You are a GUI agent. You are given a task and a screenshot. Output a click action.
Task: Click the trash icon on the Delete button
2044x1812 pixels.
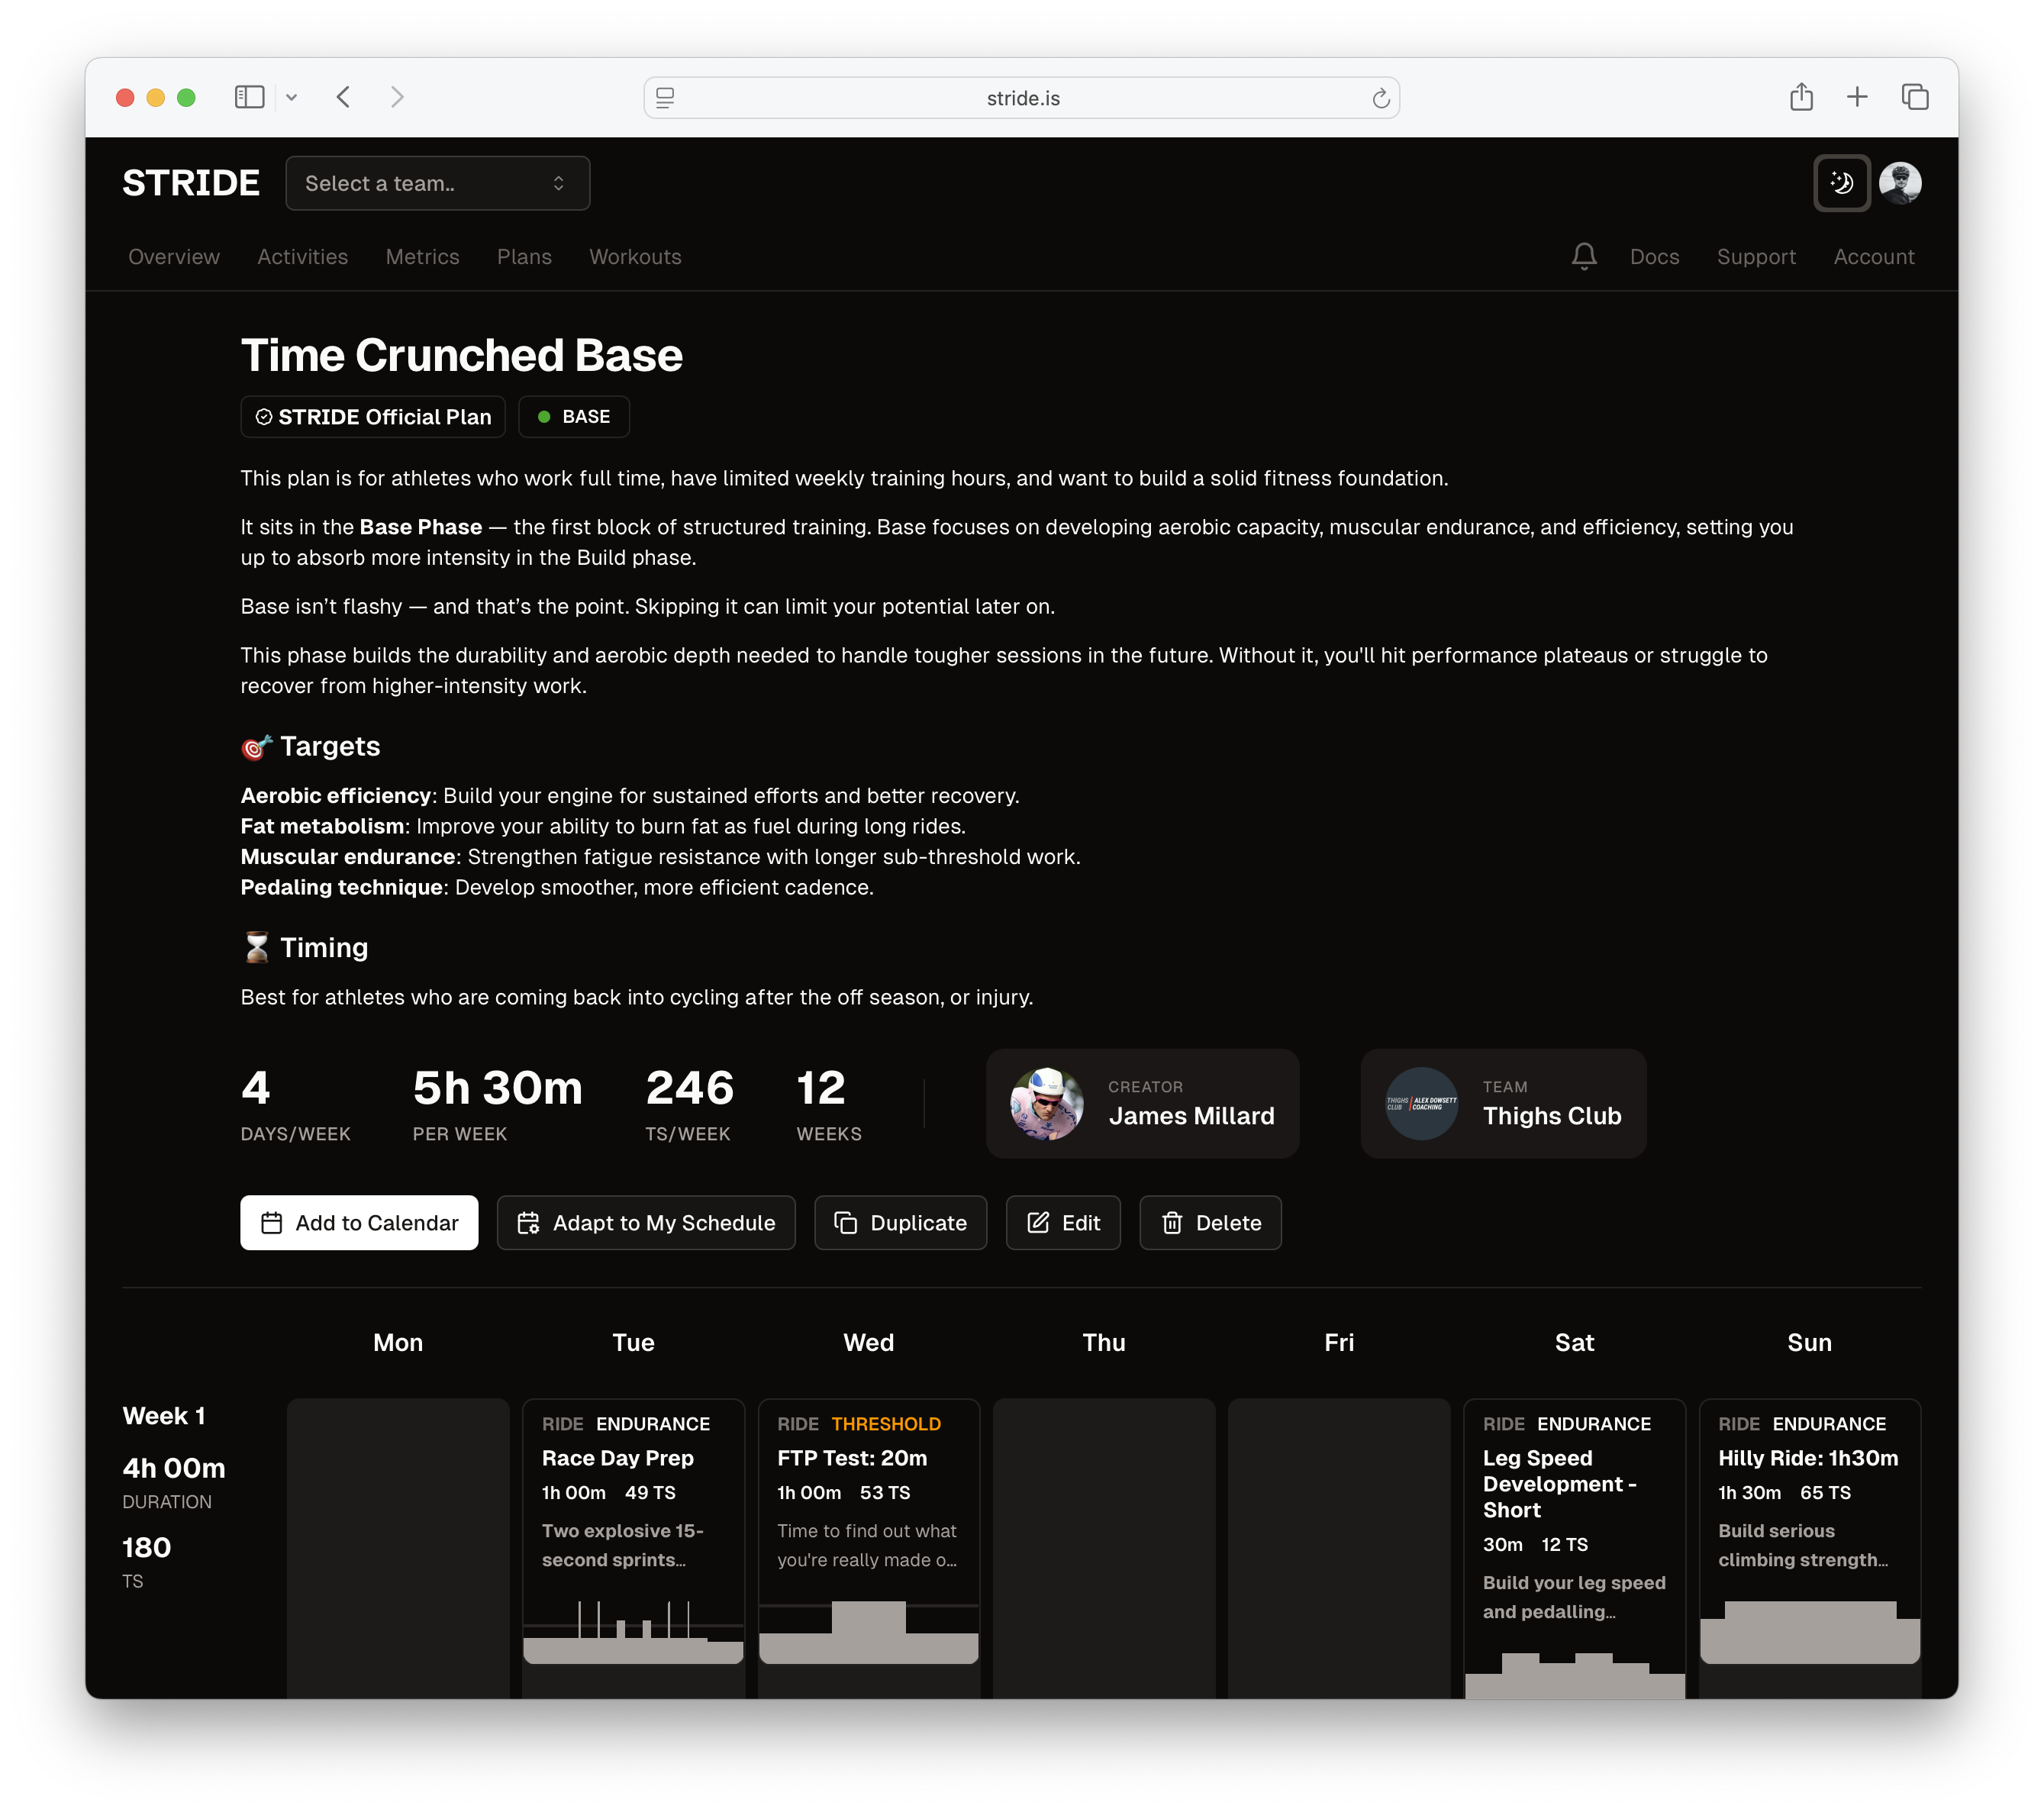pos(1172,1222)
